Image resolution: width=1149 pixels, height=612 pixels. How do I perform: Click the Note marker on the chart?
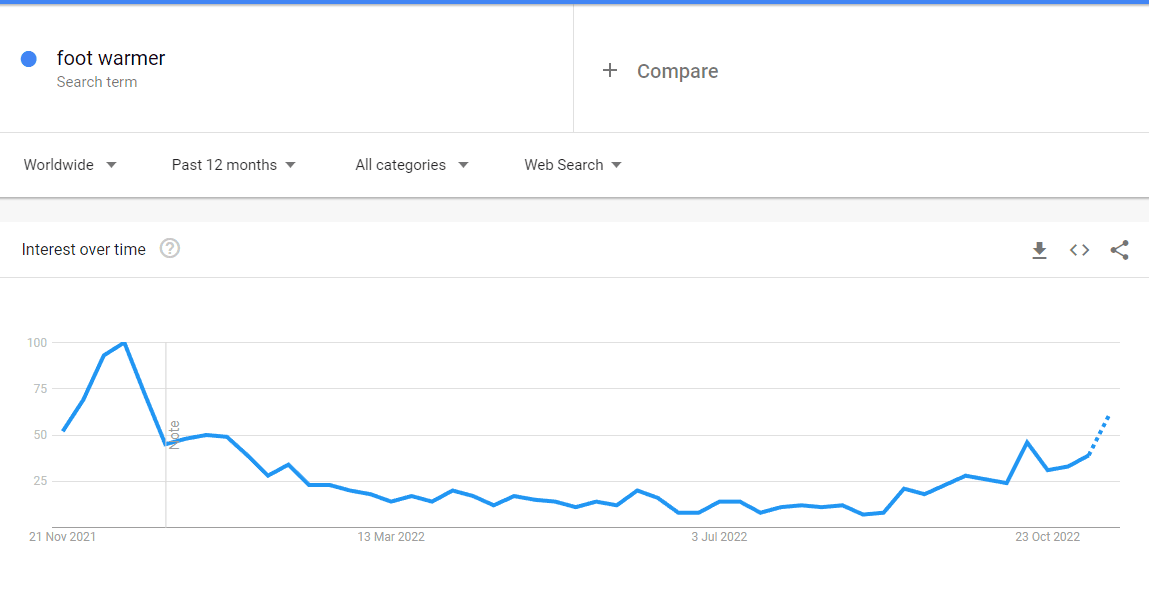(174, 435)
